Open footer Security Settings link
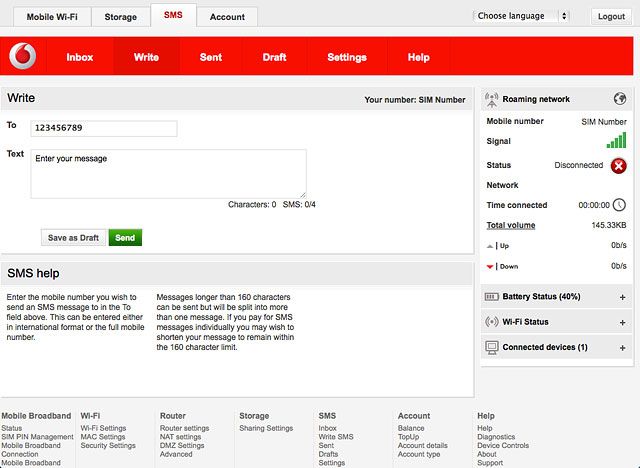Image resolution: width=640 pixels, height=468 pixels. (x=108, y=446)
